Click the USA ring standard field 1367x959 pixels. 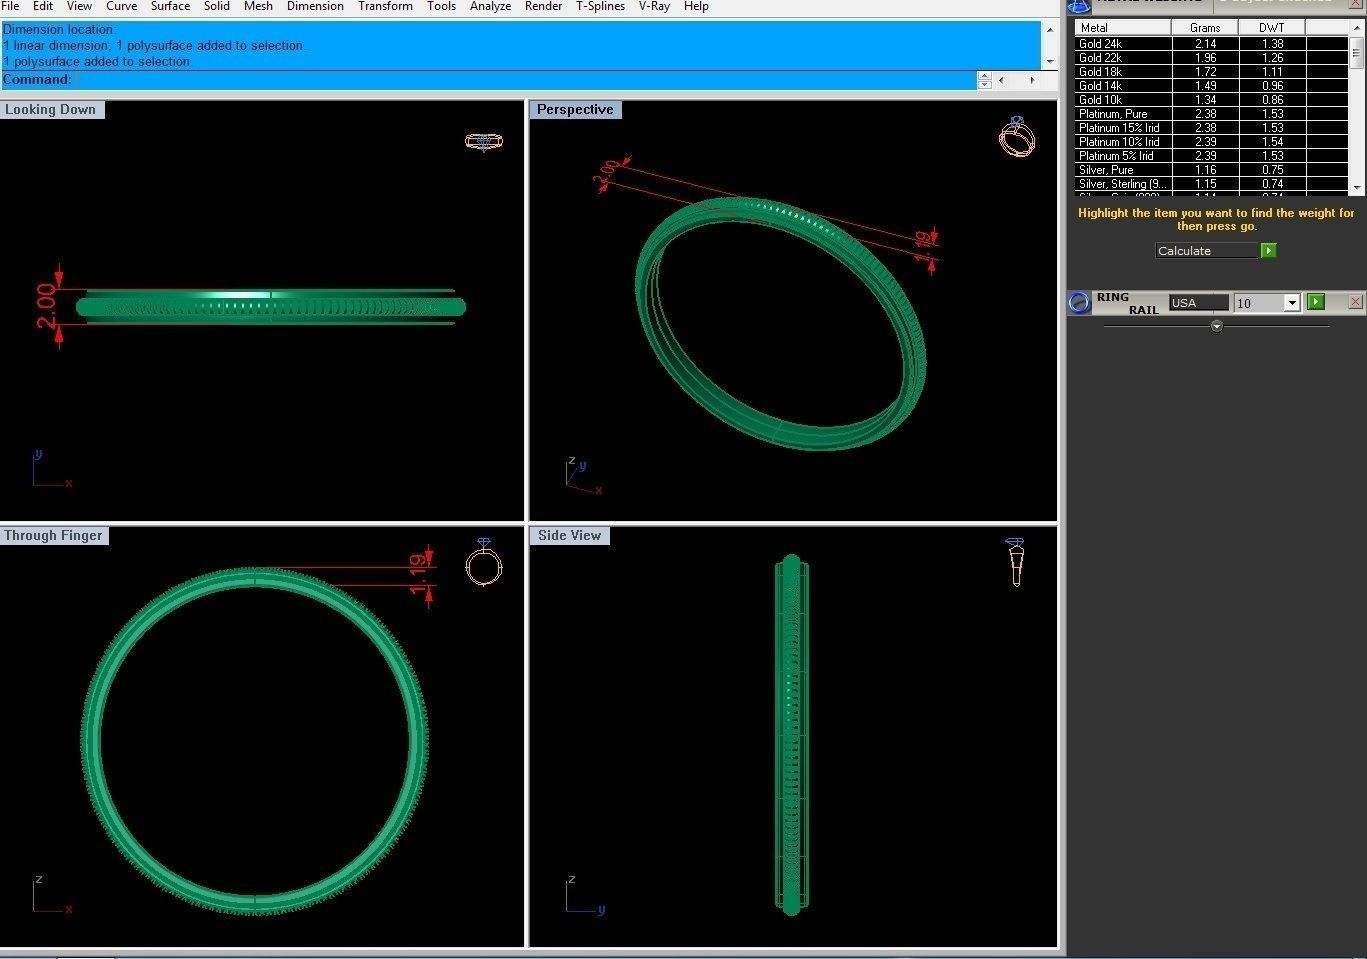pos(1199,303)
